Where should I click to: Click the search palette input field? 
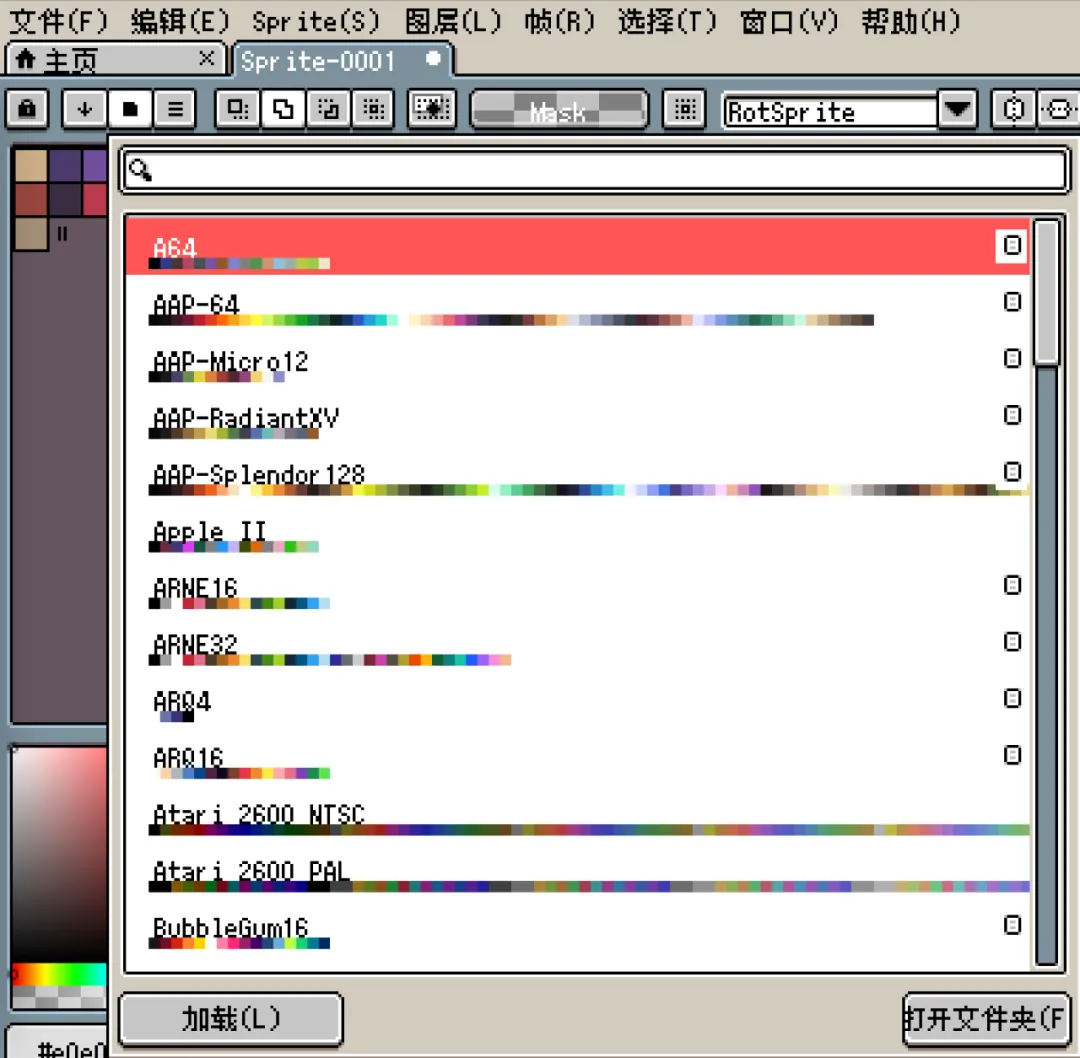[x=595, y=170]
